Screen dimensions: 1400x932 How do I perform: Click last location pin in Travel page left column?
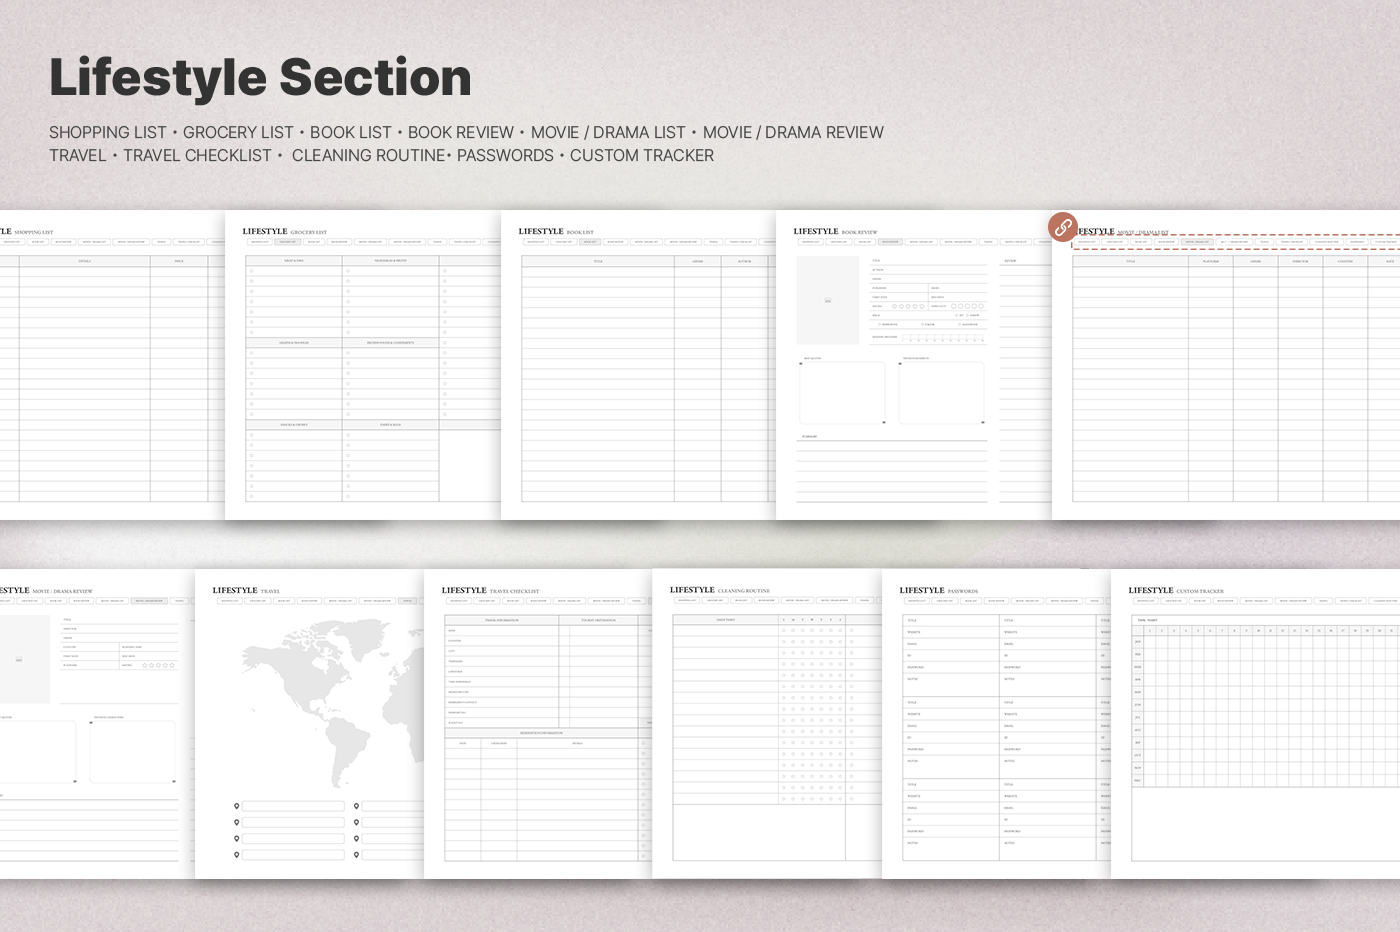point(237,855)
